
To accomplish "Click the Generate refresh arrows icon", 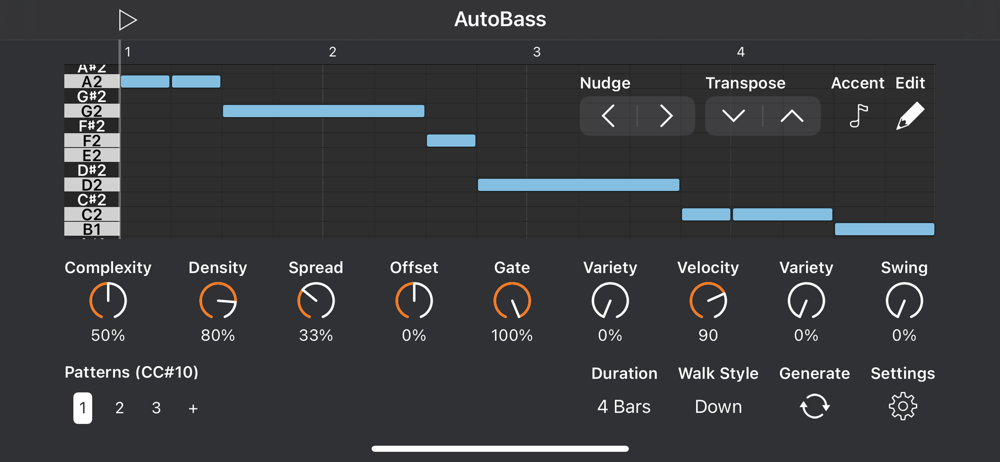I will (x=814, y=406).
